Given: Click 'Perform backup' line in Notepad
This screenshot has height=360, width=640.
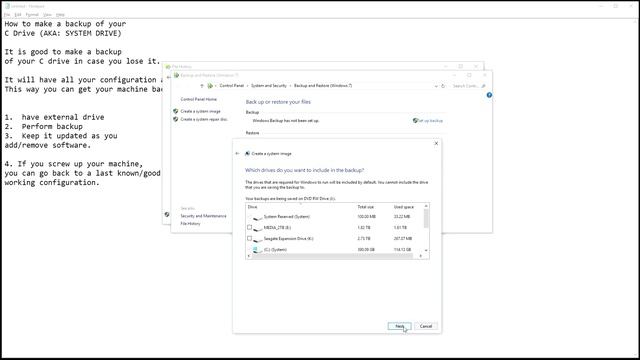Looking at the screenshot, I should 52,127.
